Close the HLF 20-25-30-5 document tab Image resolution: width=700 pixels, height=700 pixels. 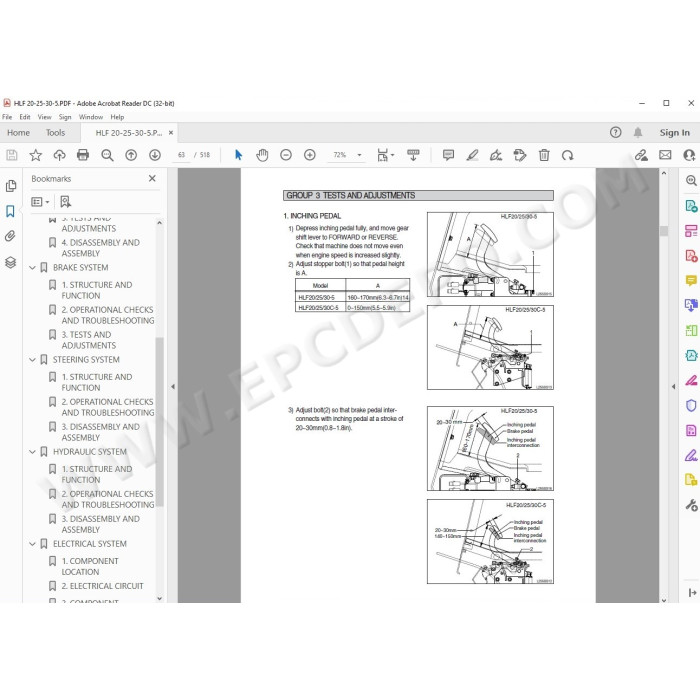click(171, 133)
